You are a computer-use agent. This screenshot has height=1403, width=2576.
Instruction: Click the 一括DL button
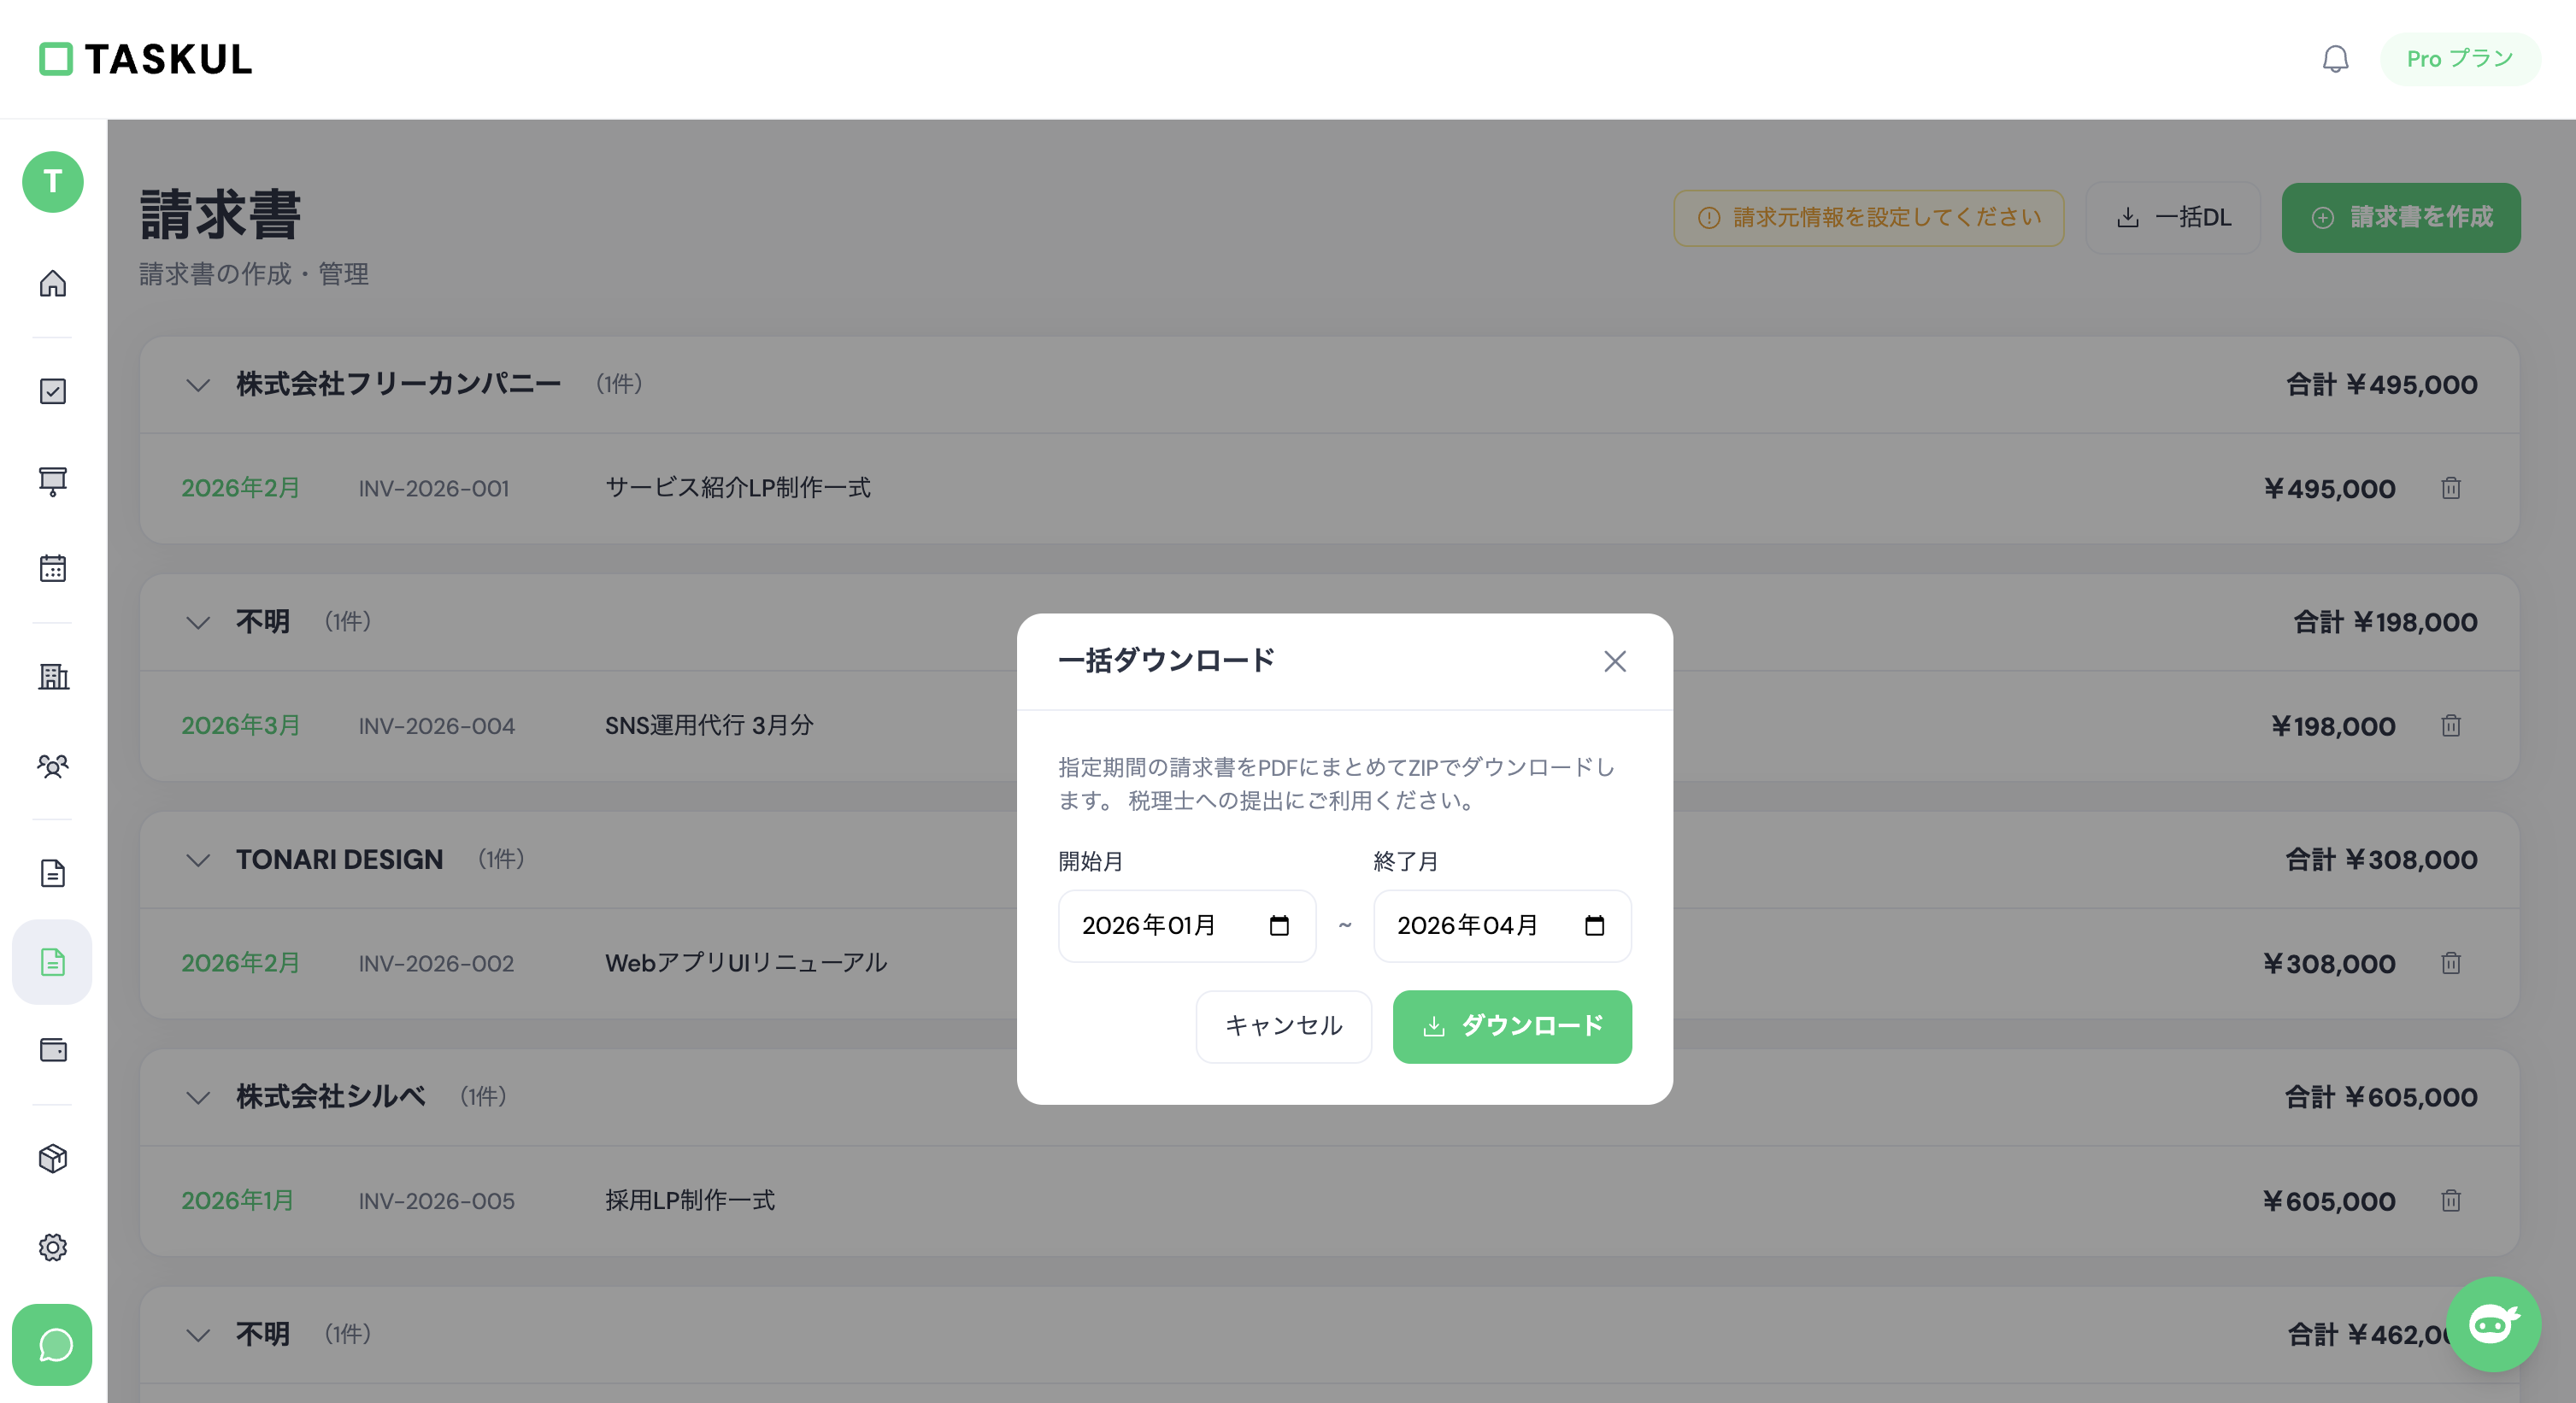coord(2173,217)
